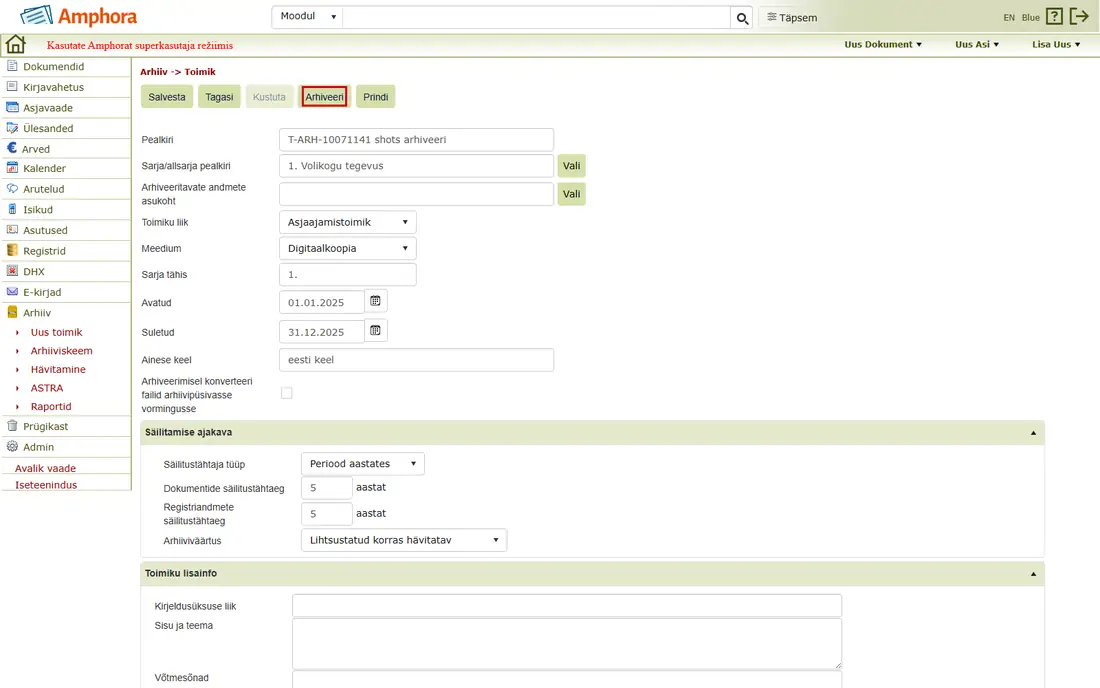
Task: Open the Hävitamine link in sidebar
Action: 58,370
